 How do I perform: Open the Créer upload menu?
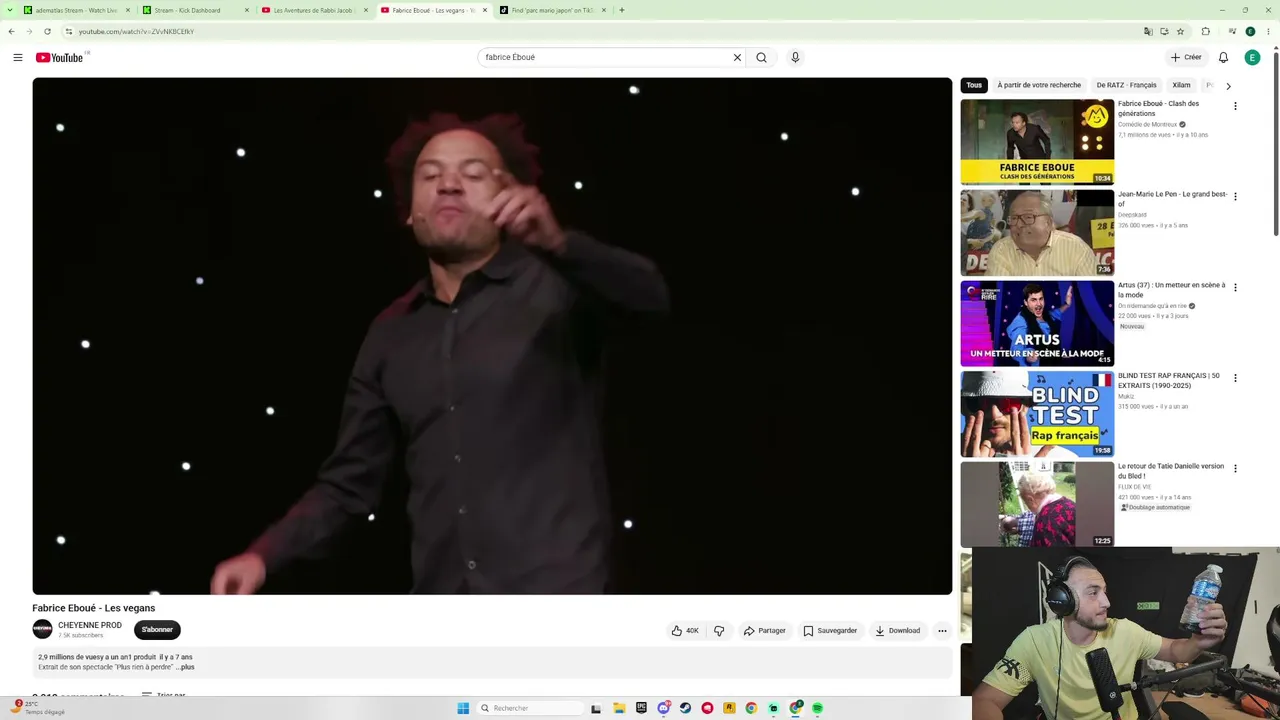click(1186, 57)
